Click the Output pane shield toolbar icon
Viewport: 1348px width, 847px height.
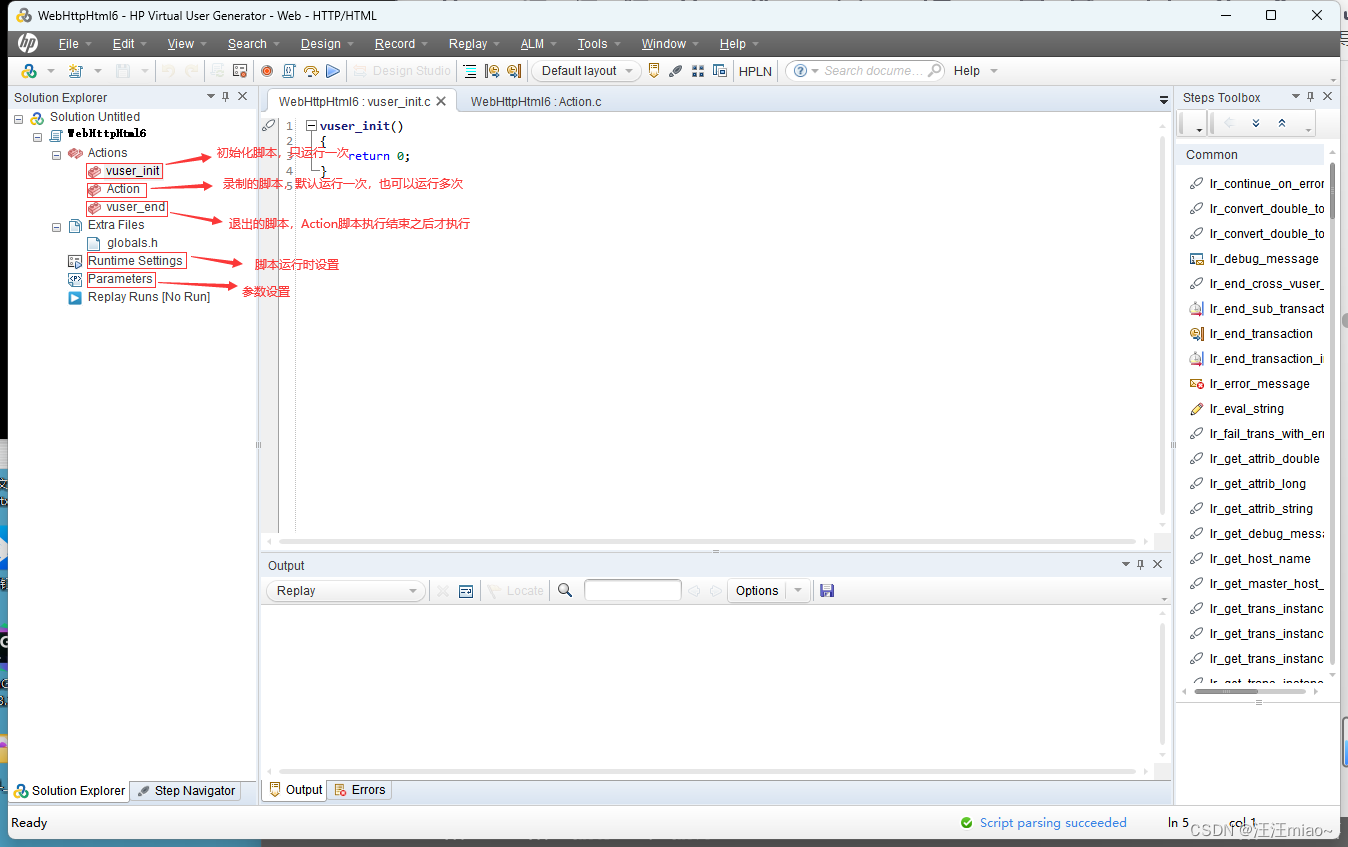point(654,71)
